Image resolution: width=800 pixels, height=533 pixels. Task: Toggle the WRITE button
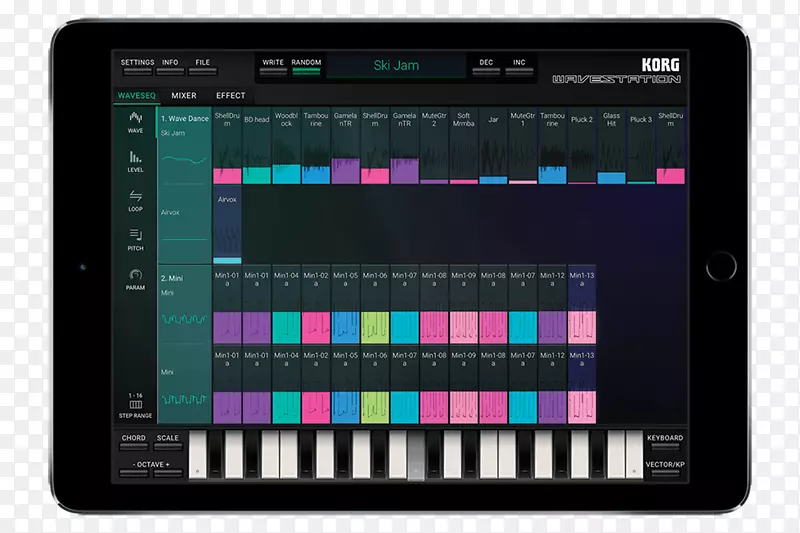click(x=273, y=66)
